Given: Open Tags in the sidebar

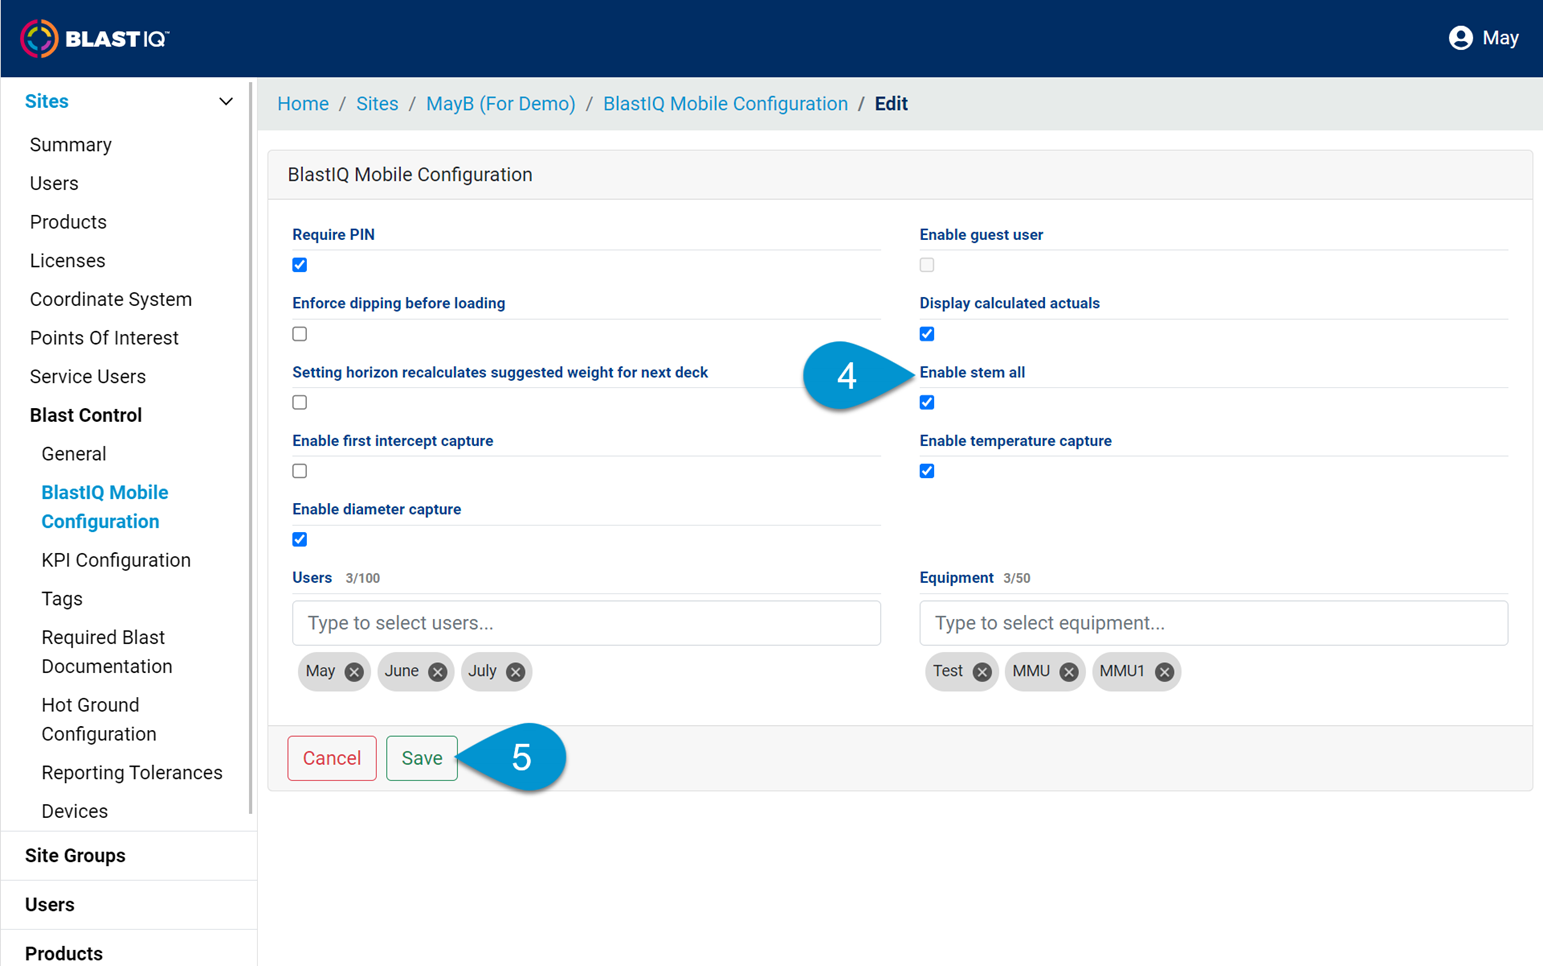Looking at the screenshot, I should coord(62,599).
